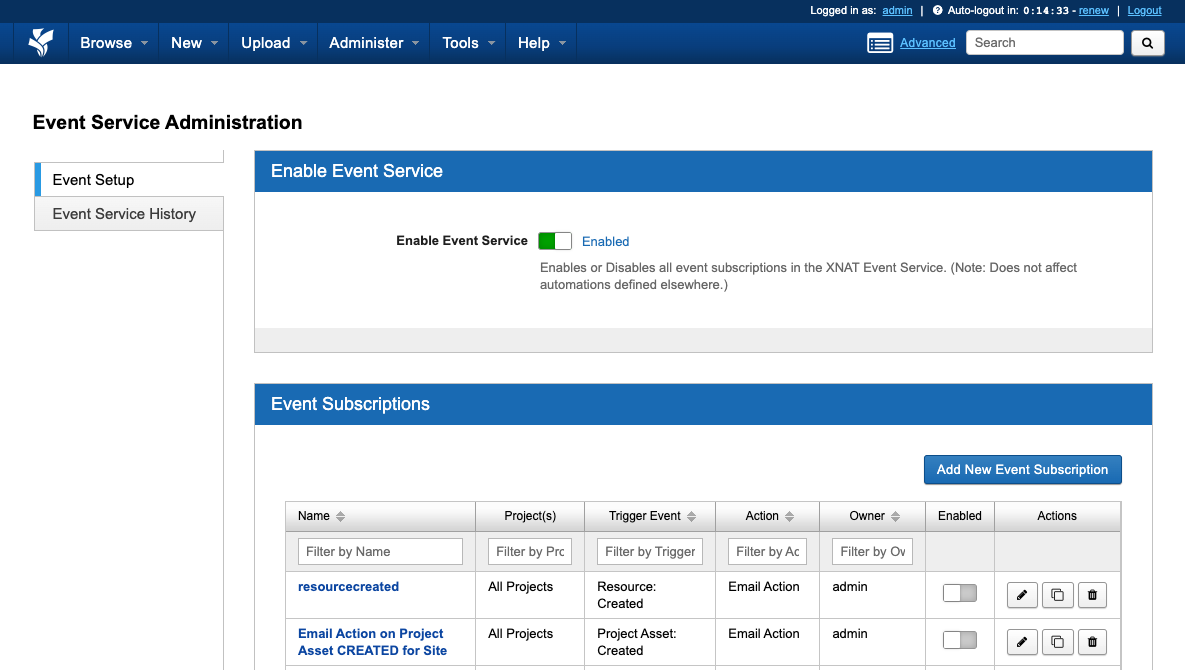
Task: Click the XNAT home logo icon
Action: 40,43
